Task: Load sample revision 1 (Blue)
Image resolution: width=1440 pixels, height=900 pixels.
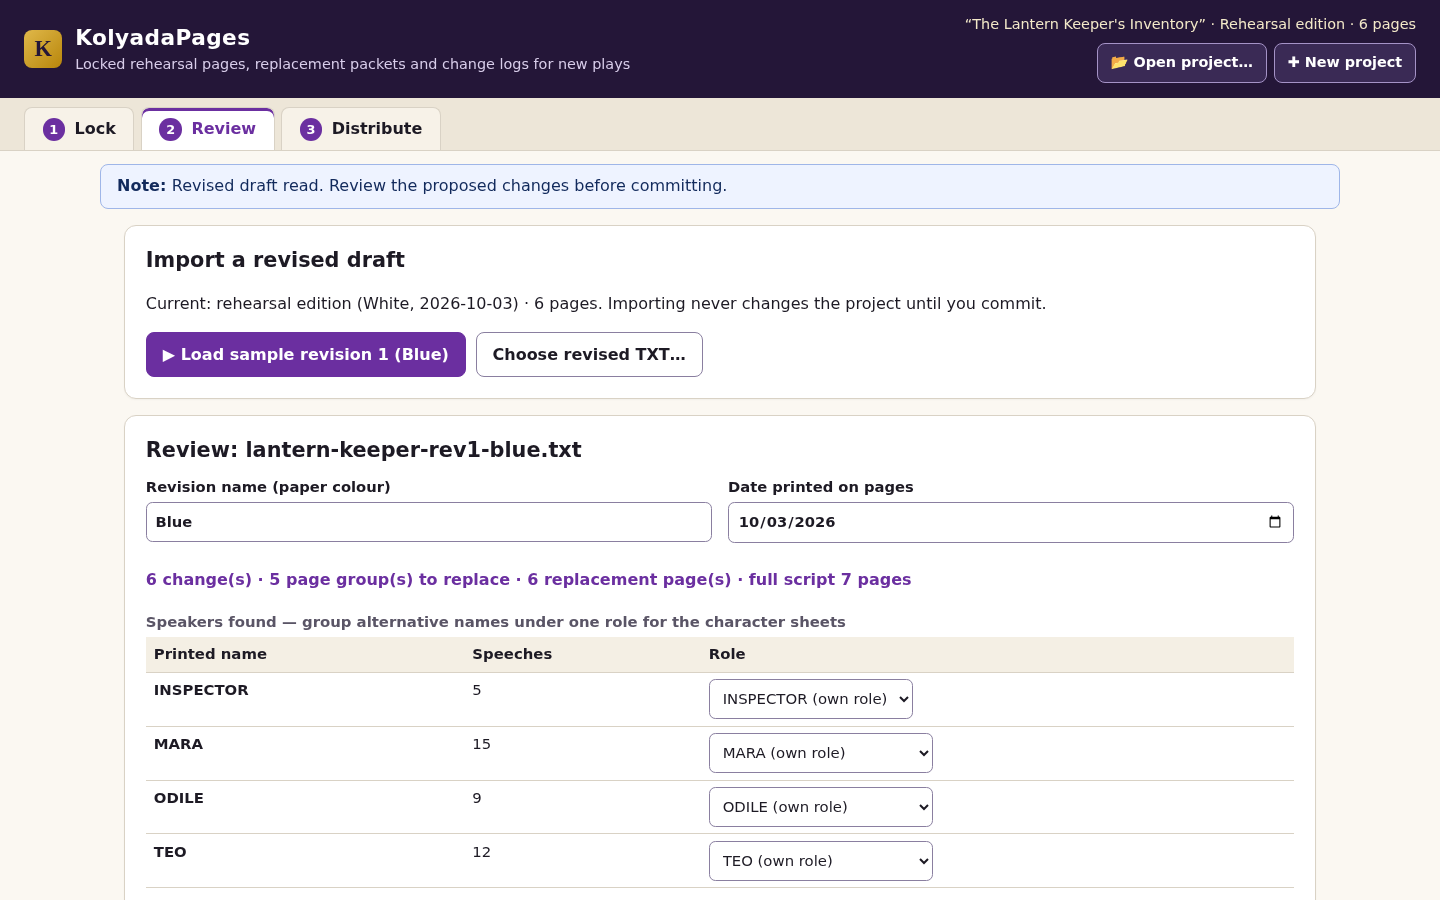Action: [x=306, y=355]
